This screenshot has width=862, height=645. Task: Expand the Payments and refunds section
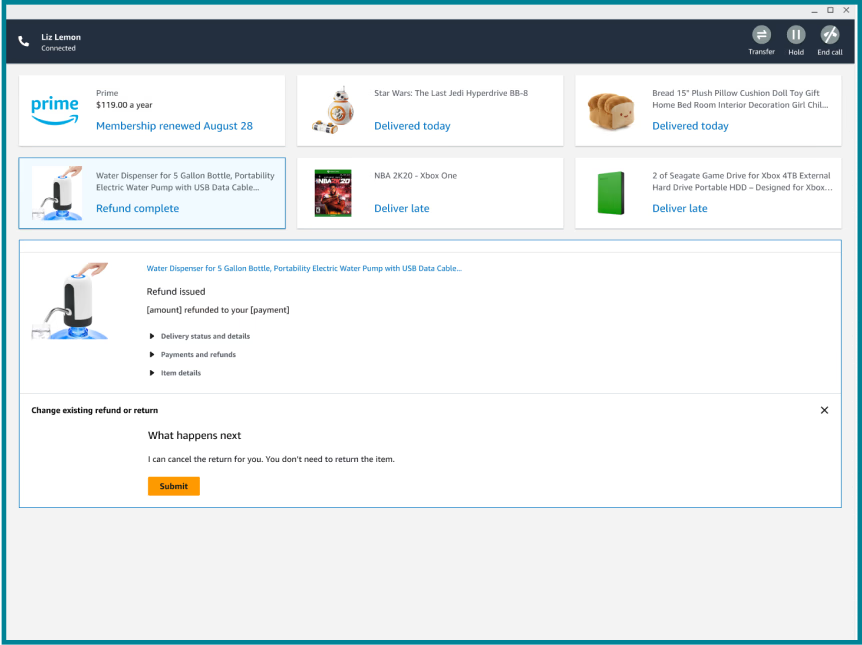198,354
